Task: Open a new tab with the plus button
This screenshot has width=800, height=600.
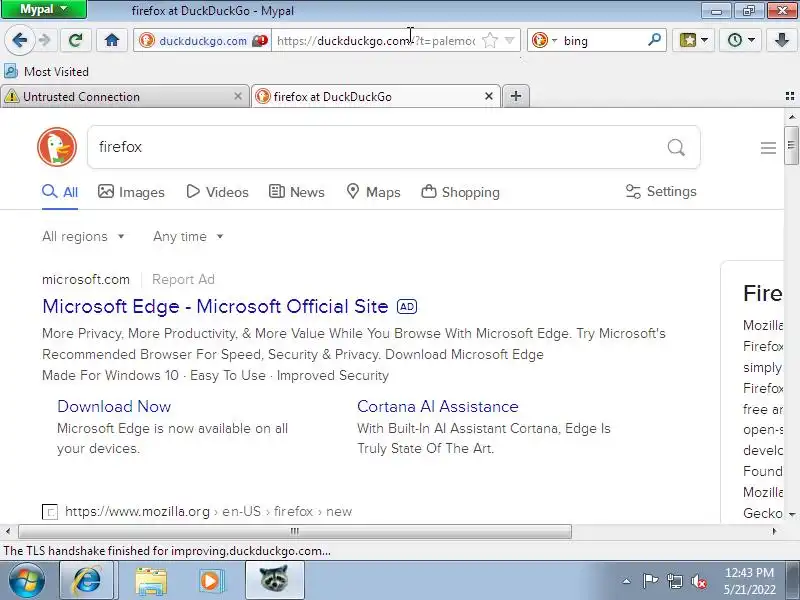Action: [516, 96]
